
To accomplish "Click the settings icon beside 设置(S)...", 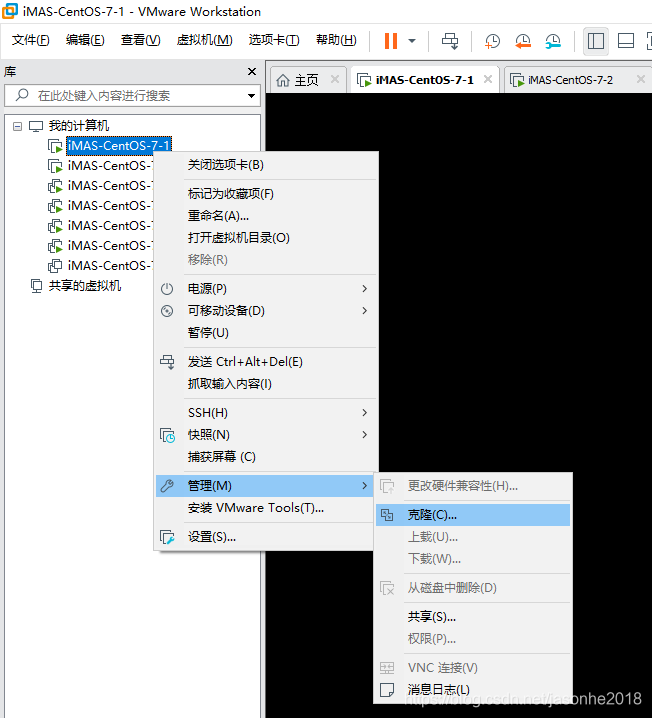I will [x=167, y=537].
